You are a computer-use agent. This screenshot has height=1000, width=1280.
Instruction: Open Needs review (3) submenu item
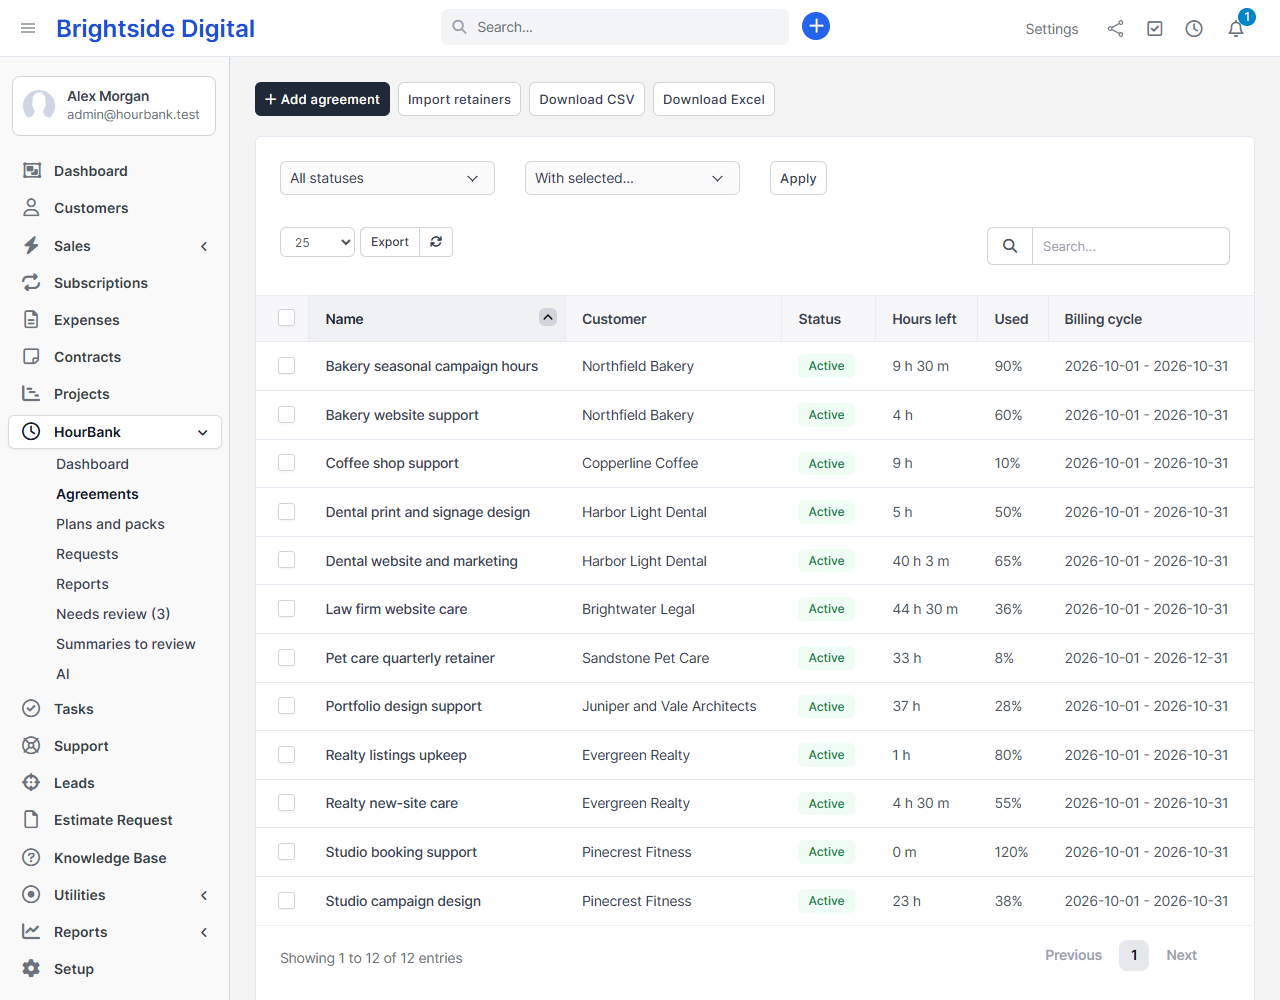tap(113, 614)
